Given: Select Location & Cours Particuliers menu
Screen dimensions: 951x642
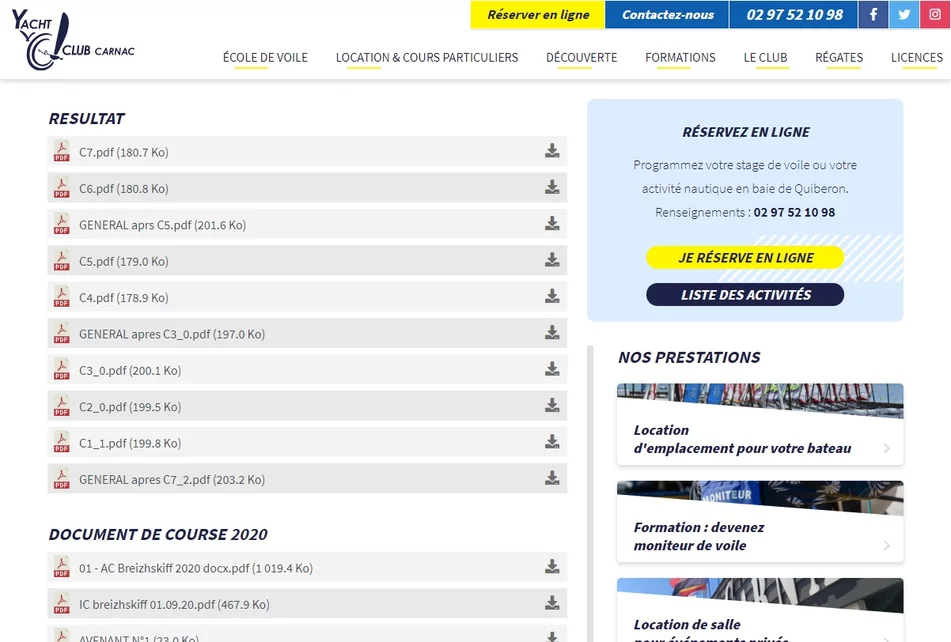Looking at the screenshot, I should (x=427, y=58).
